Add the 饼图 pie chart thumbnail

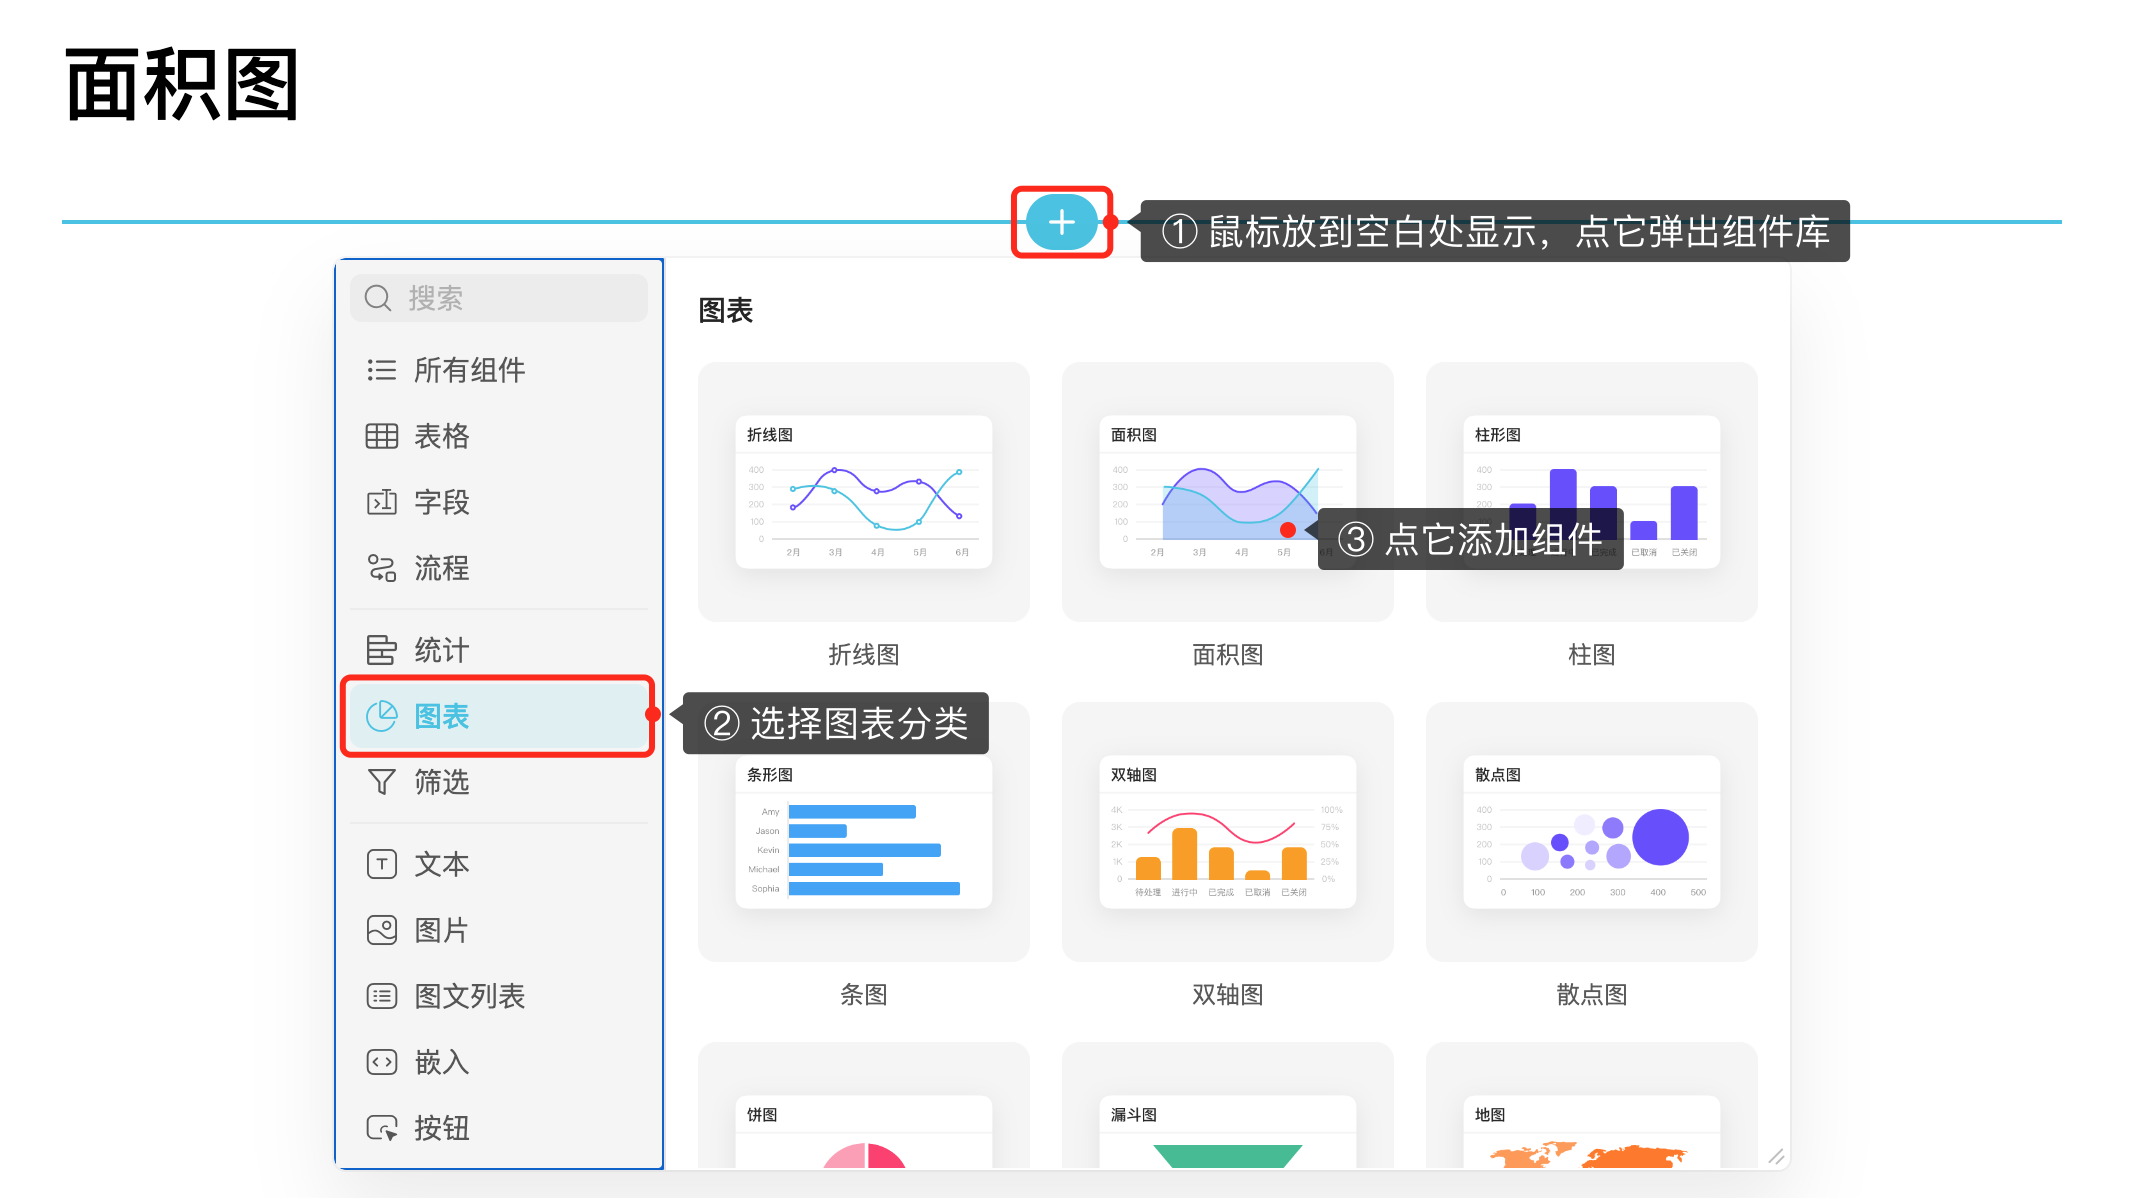864,1106
